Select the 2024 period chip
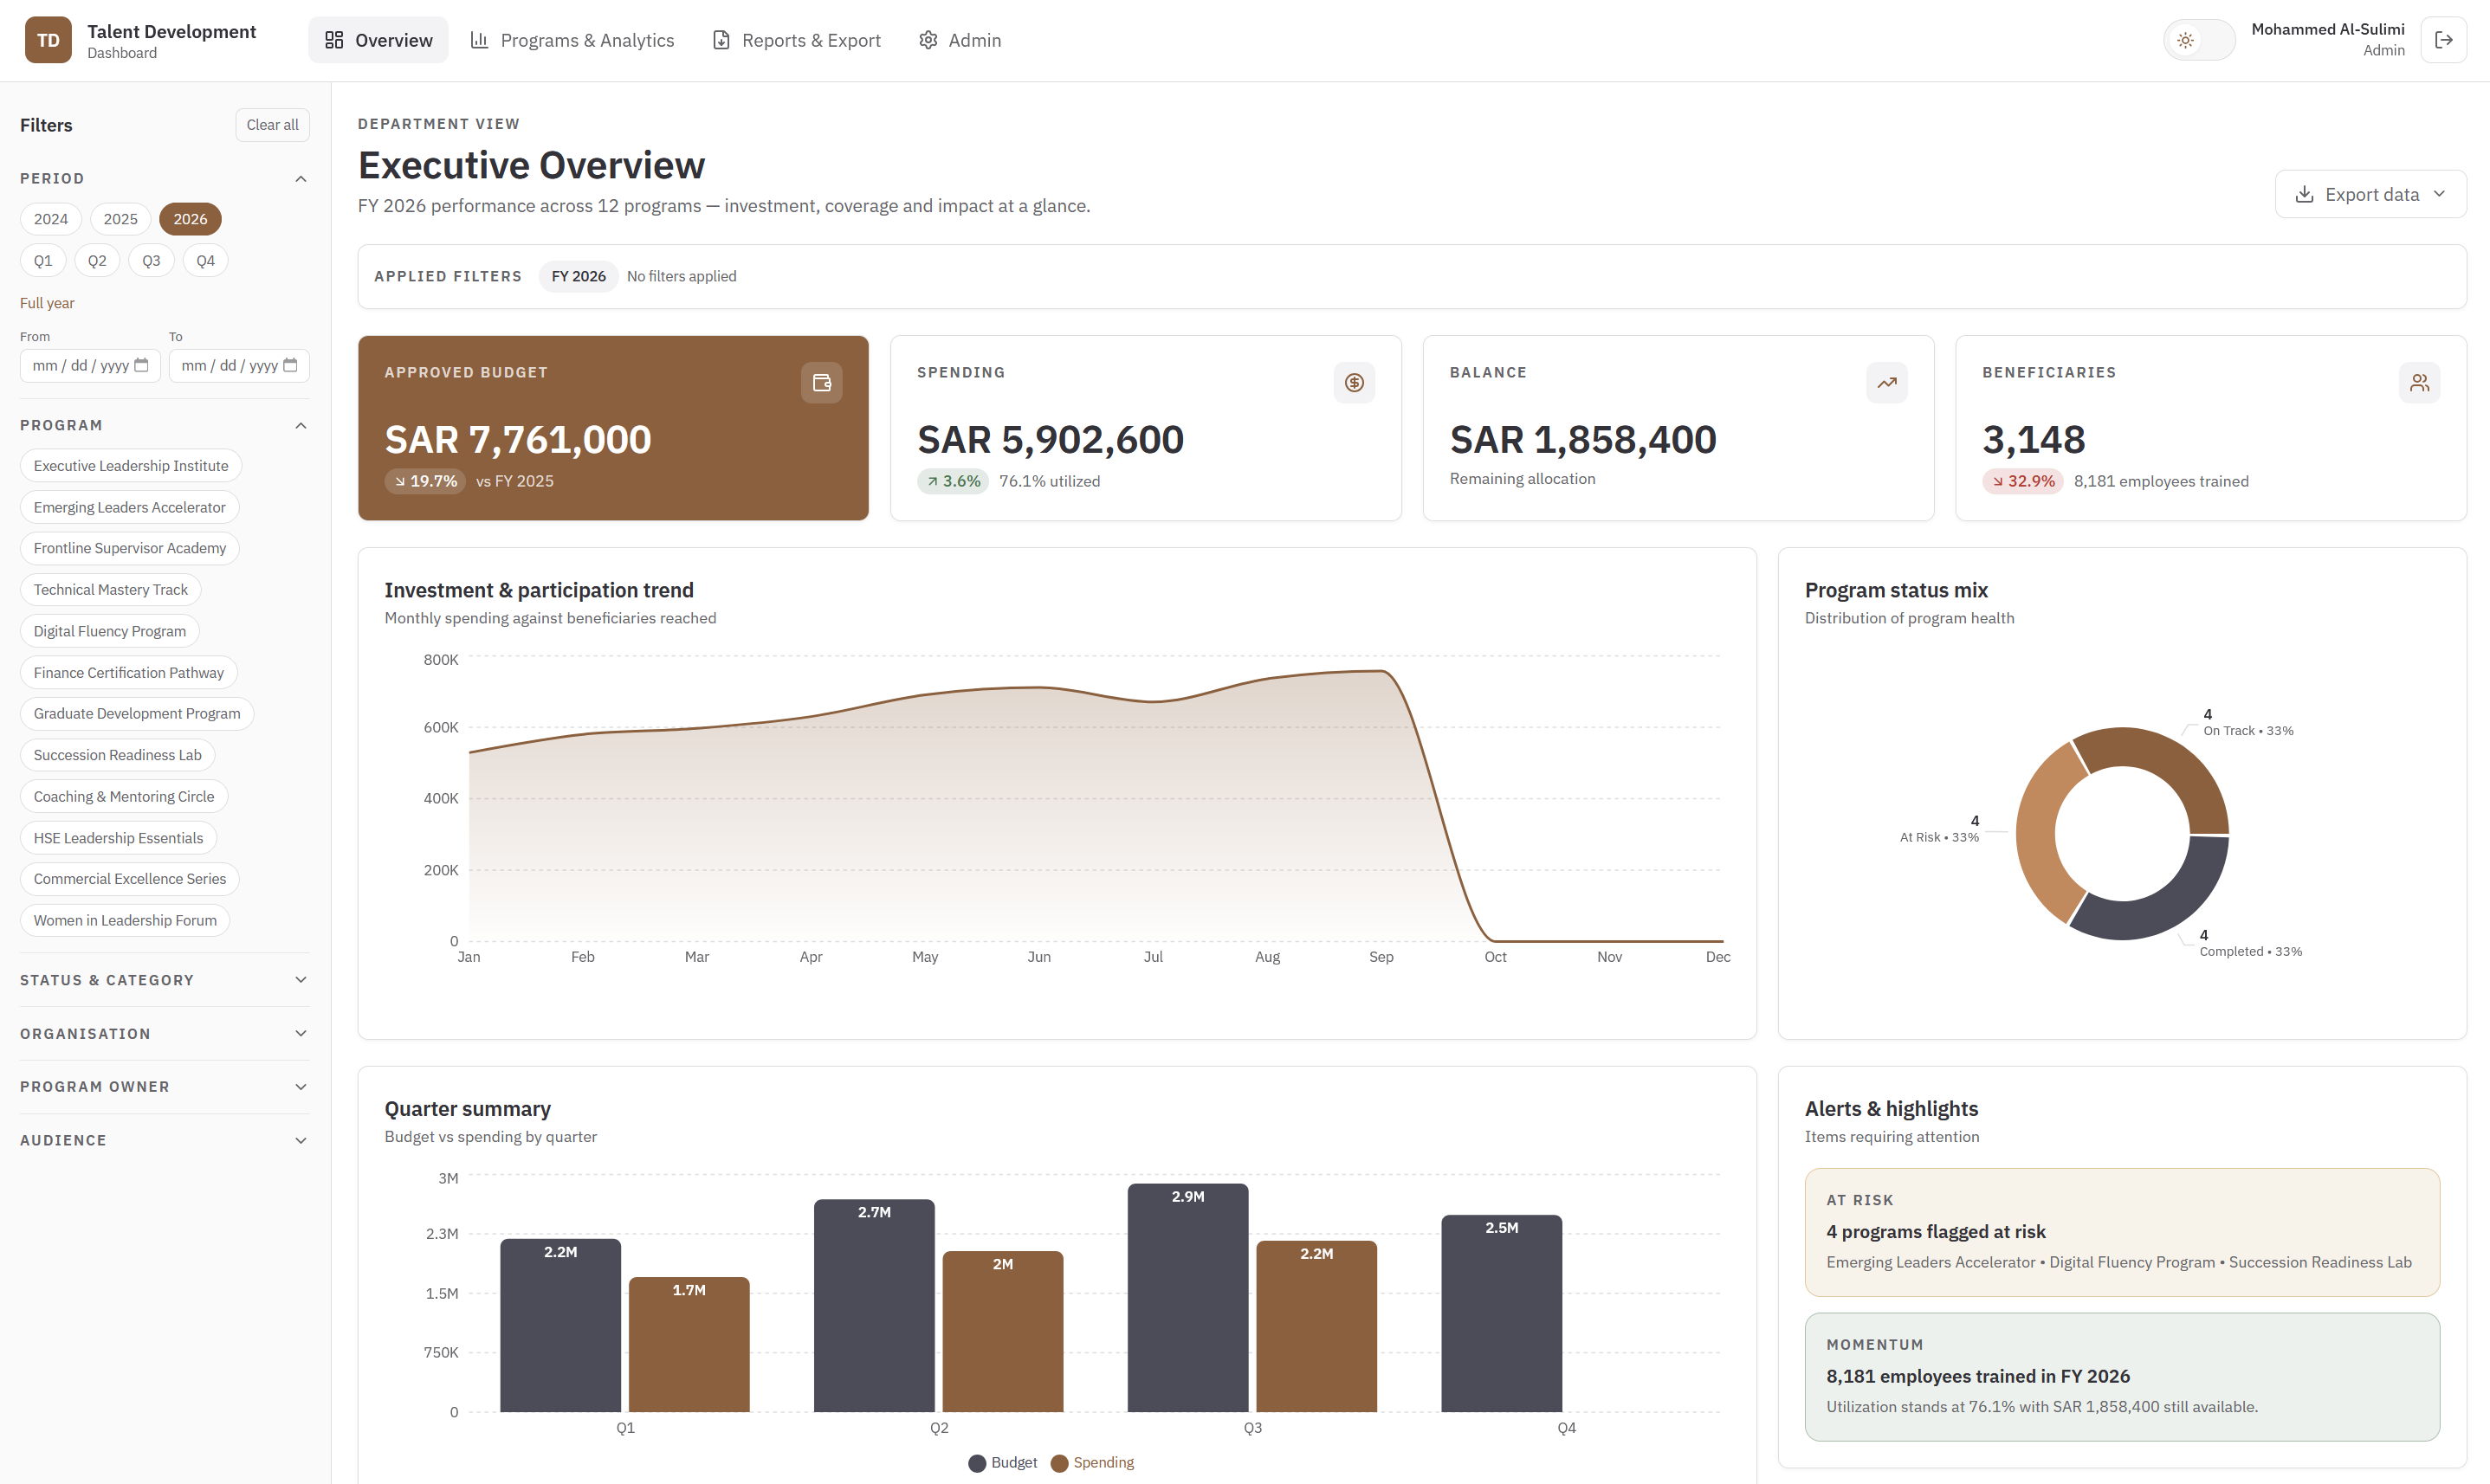2490x1484 pixels. tap(51, 219)
